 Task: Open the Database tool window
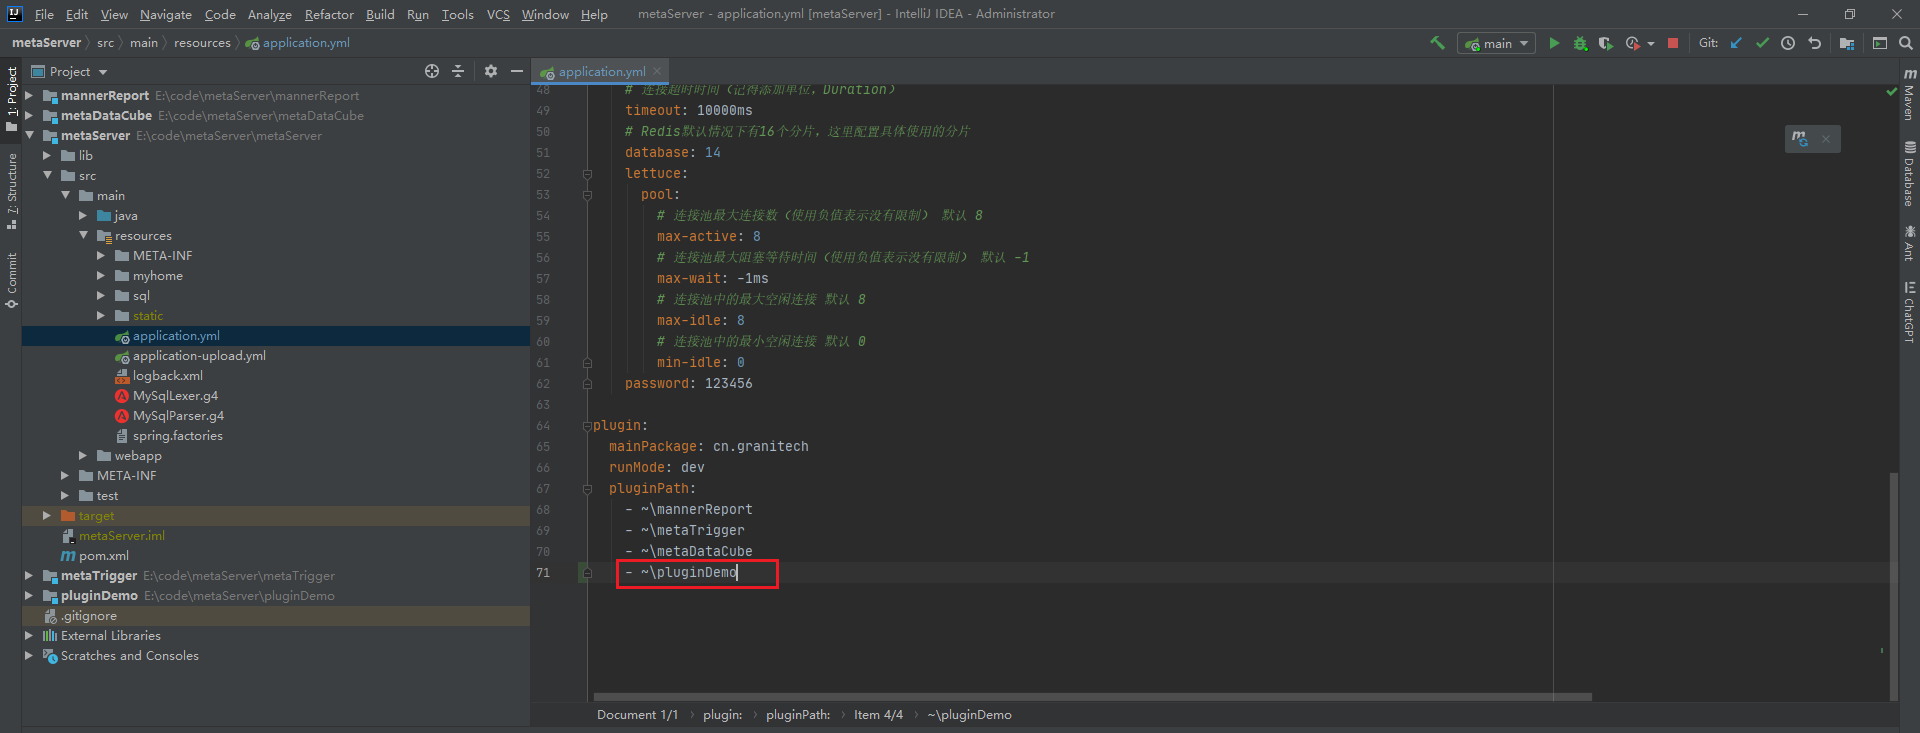tap(1909, 173)
